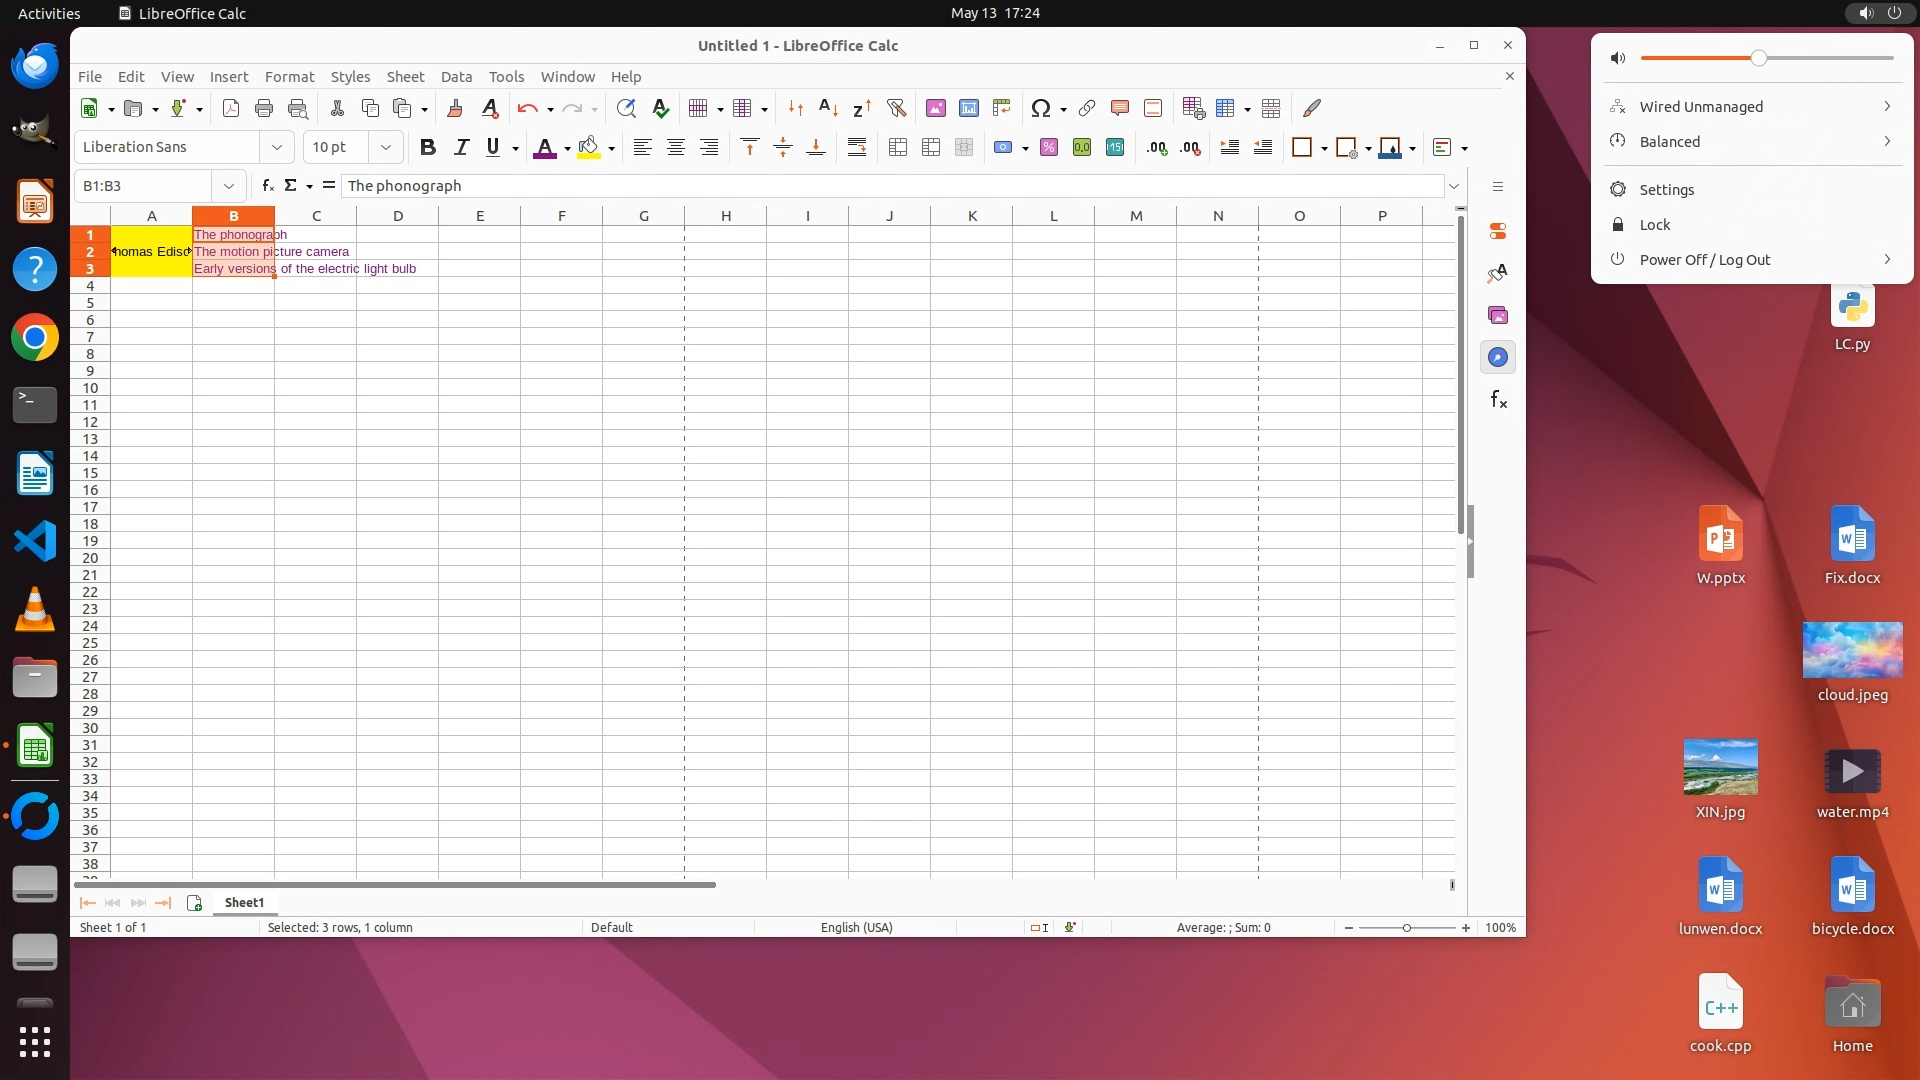This screenshot has height=1080, width=1920.
Task: Click the Clone Formatting paintbrush icon
Action: tap(455, 108)
